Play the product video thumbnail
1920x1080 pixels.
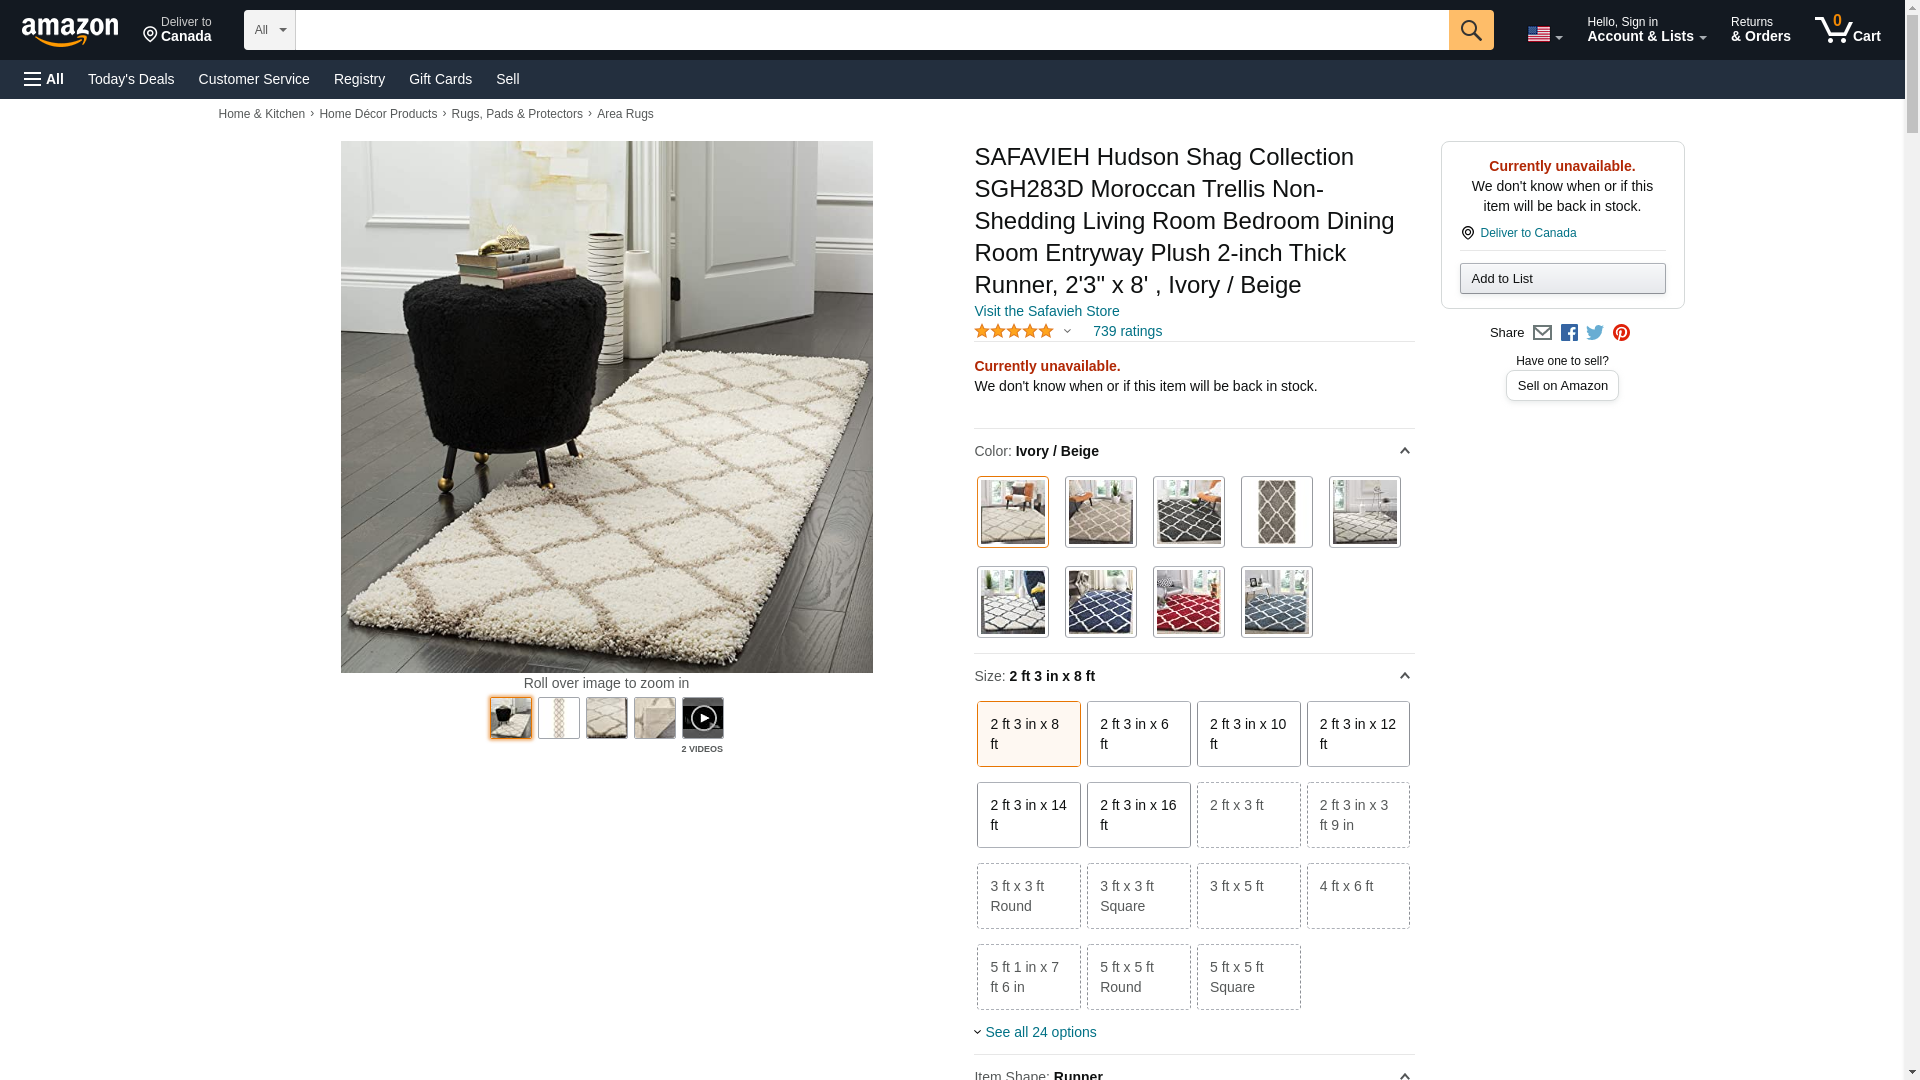702,718
